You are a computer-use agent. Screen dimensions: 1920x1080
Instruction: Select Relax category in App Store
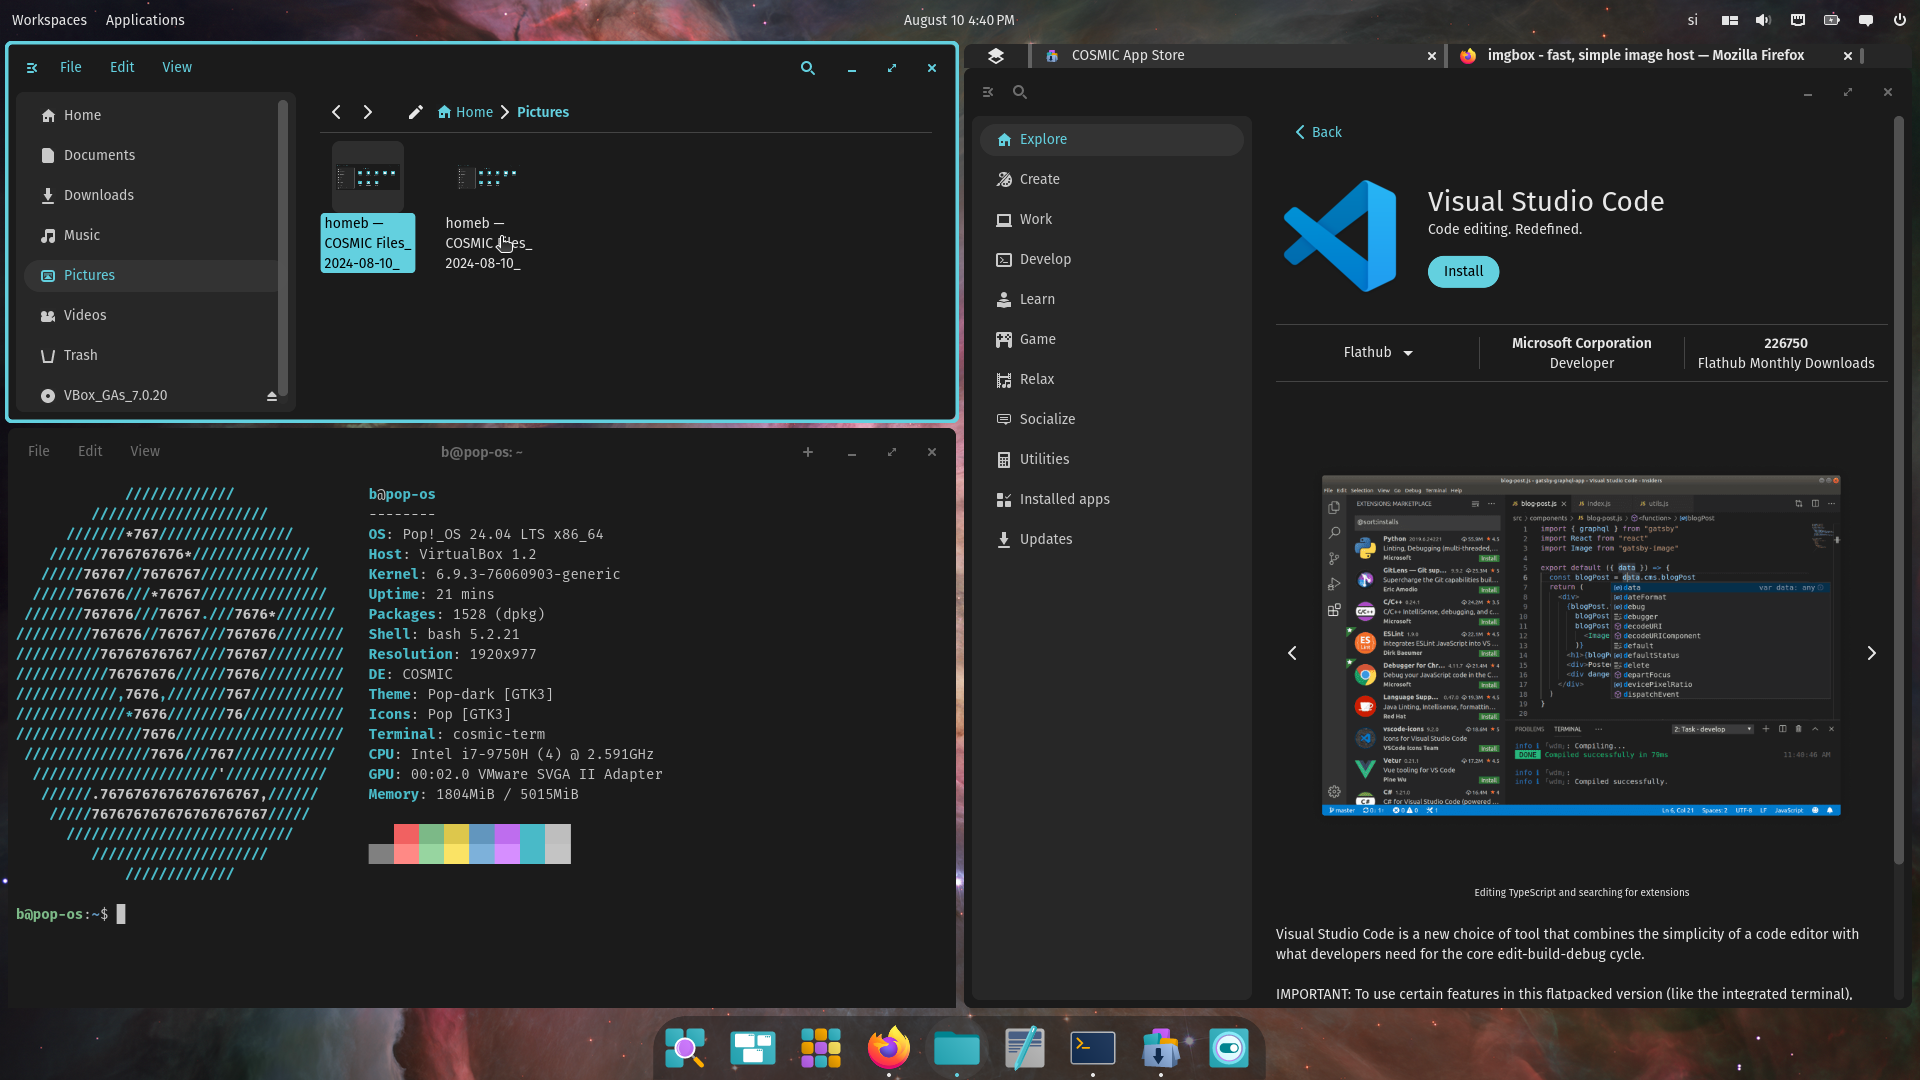click(1112, 379)
